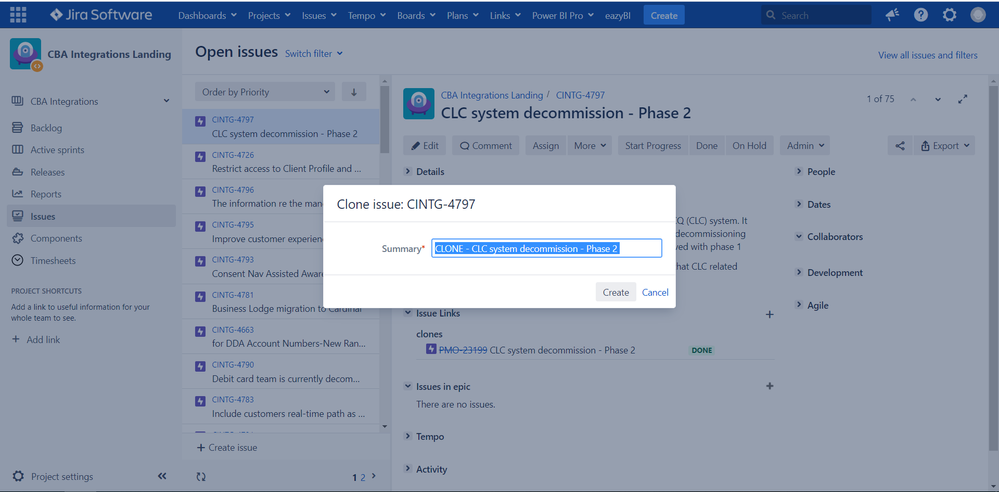The width and height of the screenshot is (999, 492).
Task: Click the Done transition button
Action: coord(707,145)
